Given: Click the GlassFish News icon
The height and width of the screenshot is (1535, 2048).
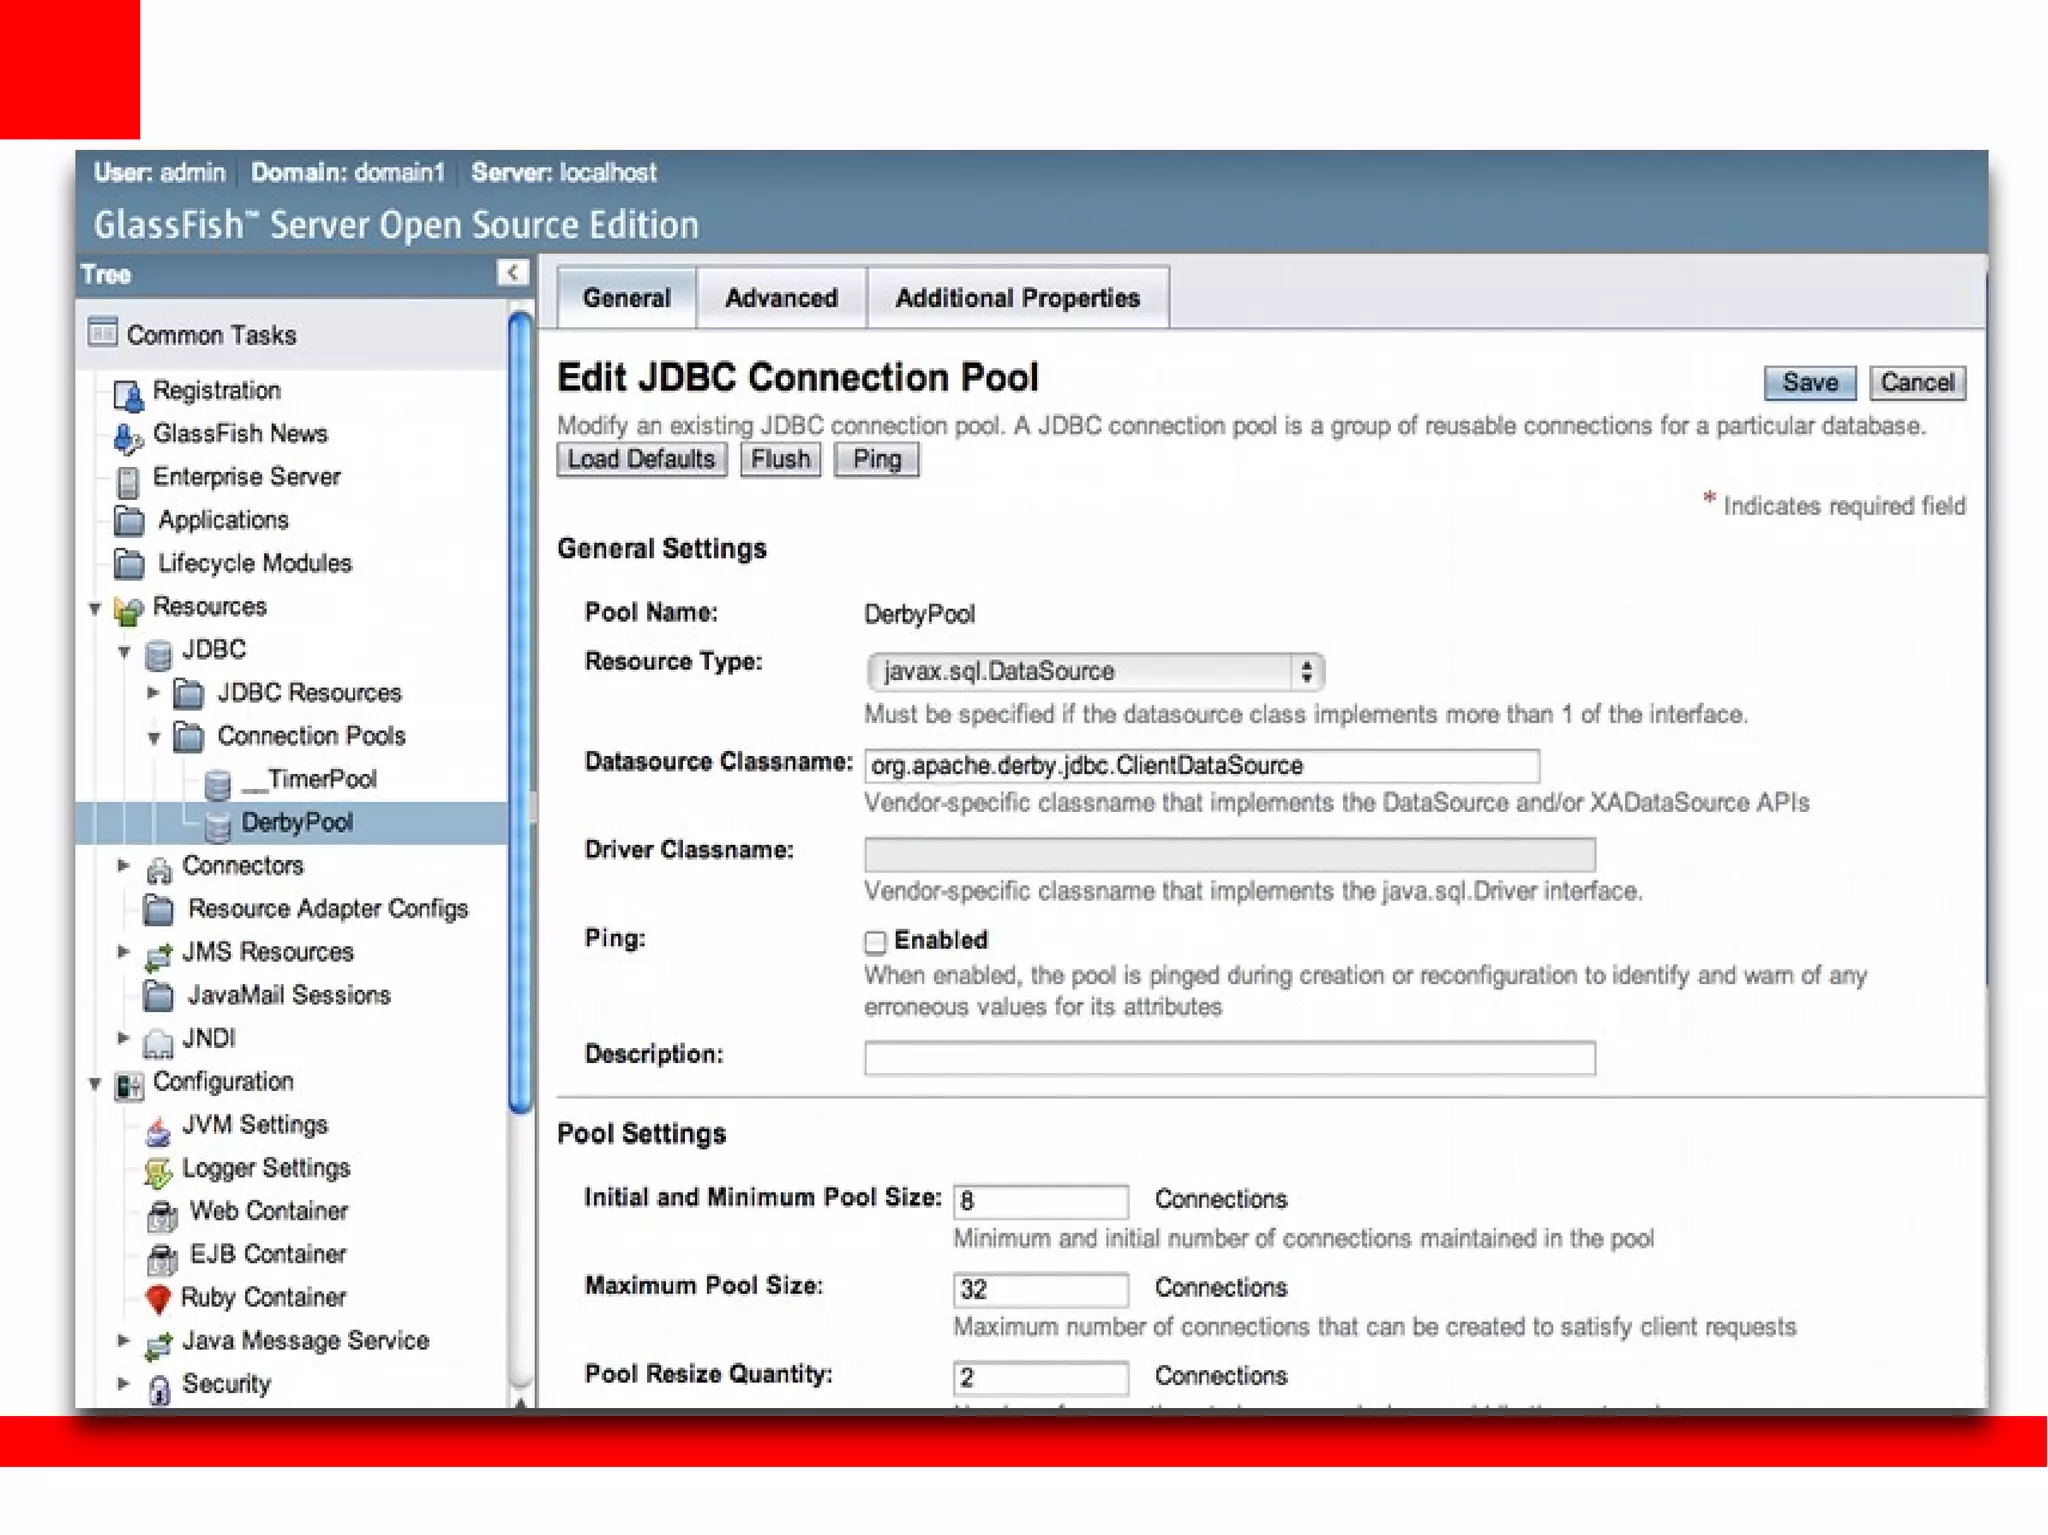Looking at the screenshot, I should [127, 437].
